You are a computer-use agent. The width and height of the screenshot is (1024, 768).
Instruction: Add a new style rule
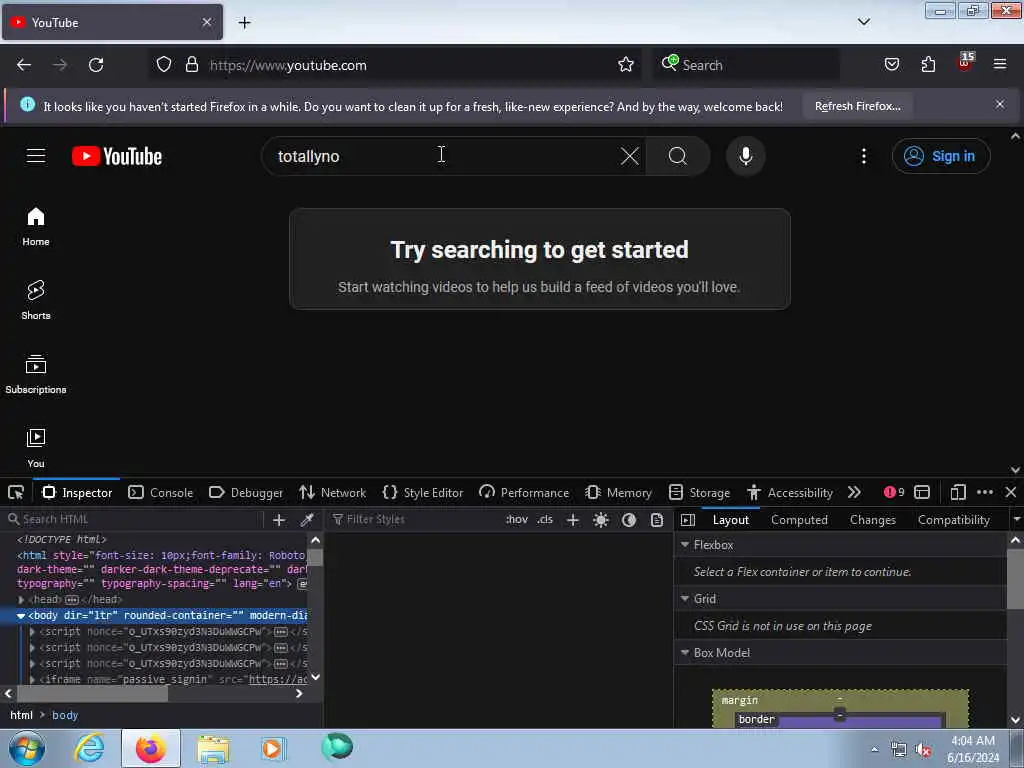click(573, 520)
